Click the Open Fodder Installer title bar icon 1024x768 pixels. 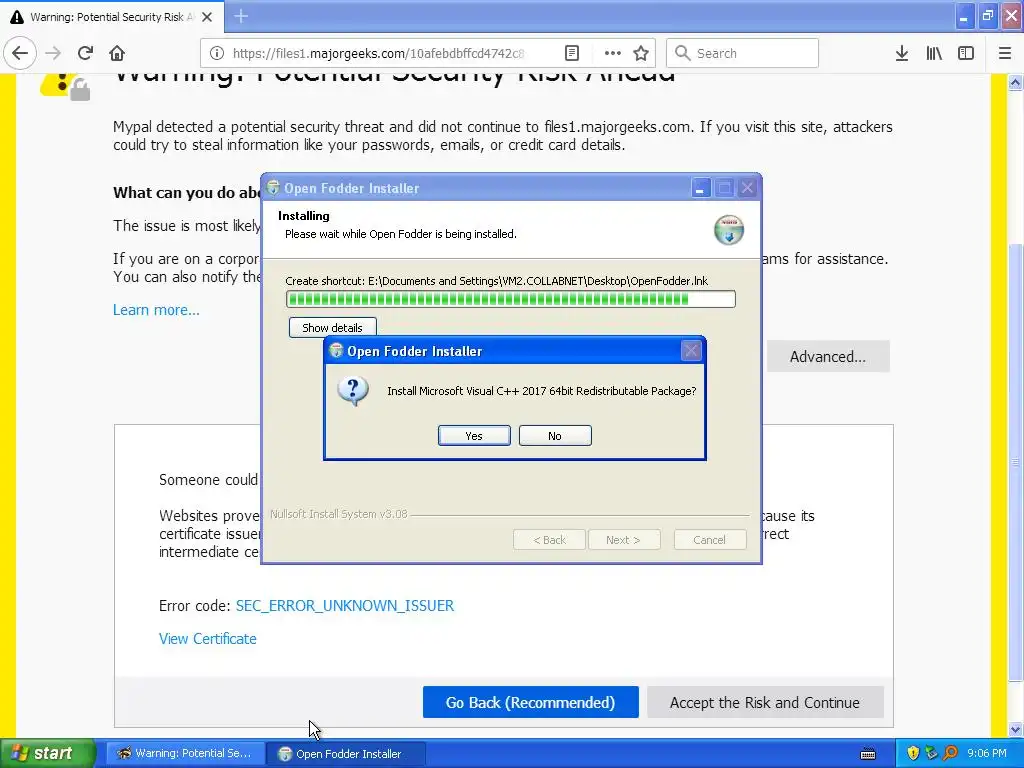(273, 188)
